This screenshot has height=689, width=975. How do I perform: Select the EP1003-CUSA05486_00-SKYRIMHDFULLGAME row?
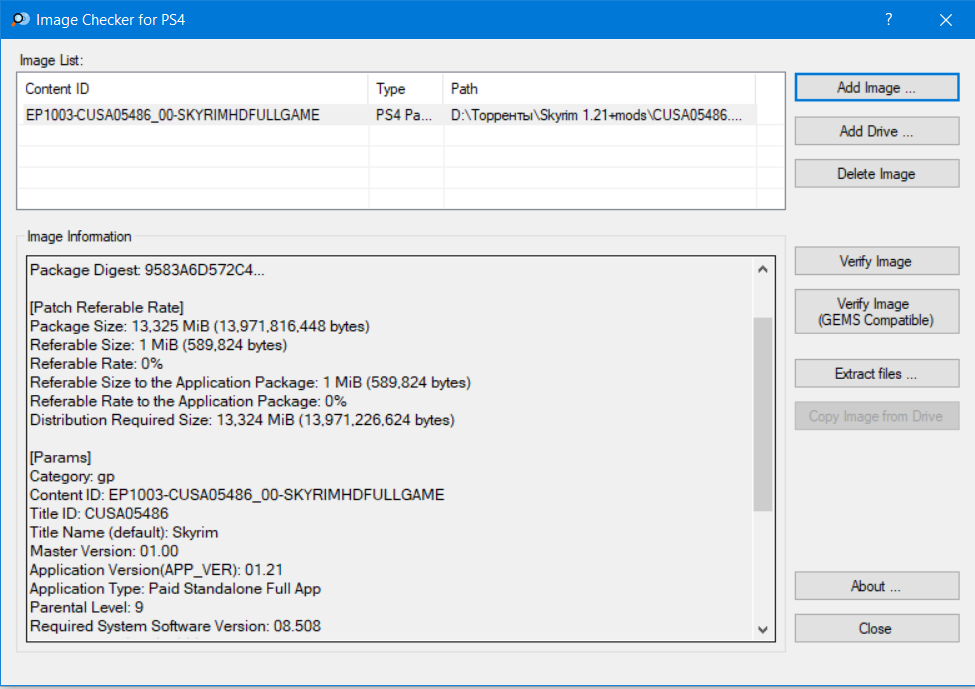coord(387,115)
